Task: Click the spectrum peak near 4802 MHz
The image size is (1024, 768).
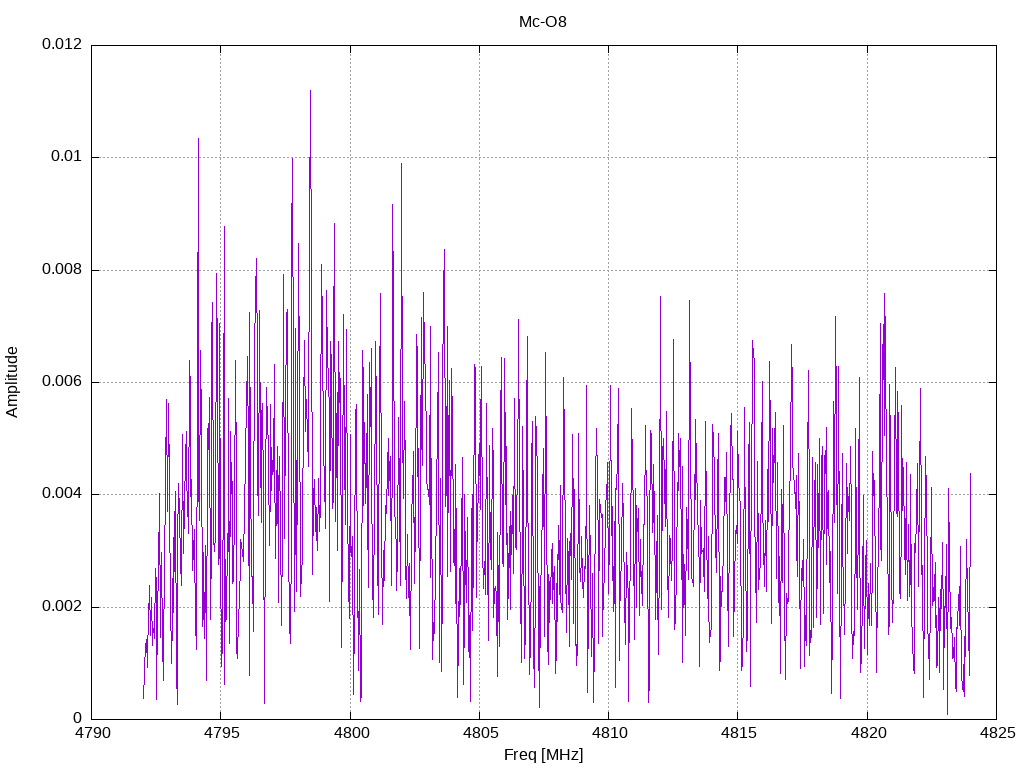Action: [402, 163]
